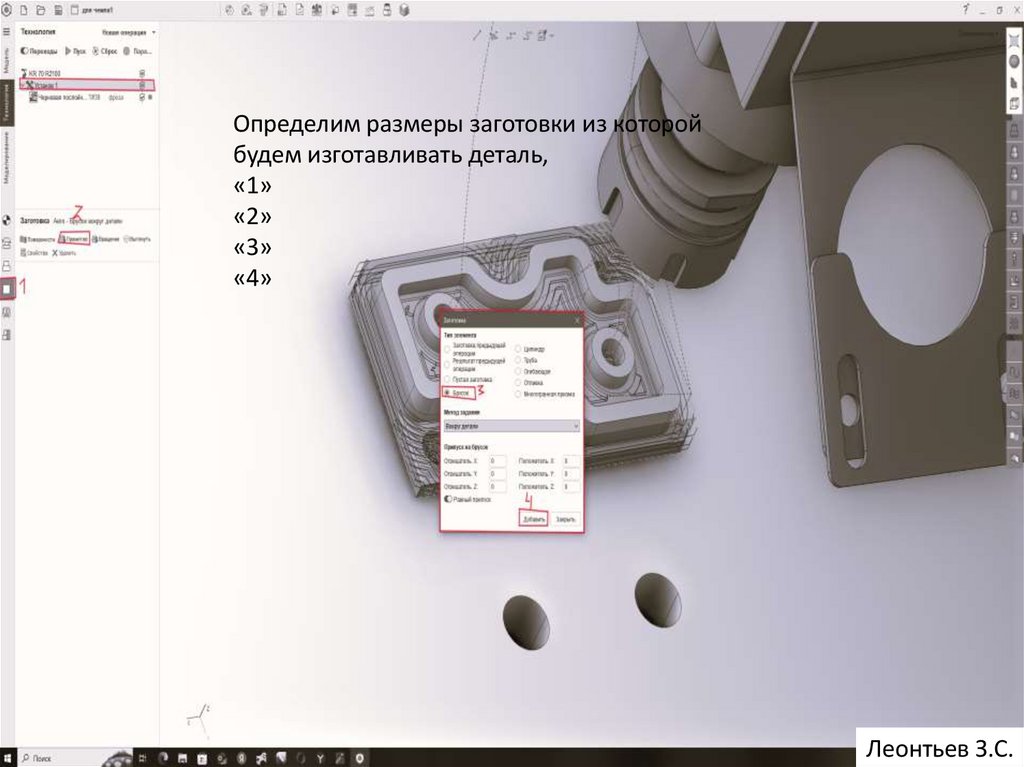Select the Многогранная призма radio button
The image size is (1024, 767).
coord(519,395)
